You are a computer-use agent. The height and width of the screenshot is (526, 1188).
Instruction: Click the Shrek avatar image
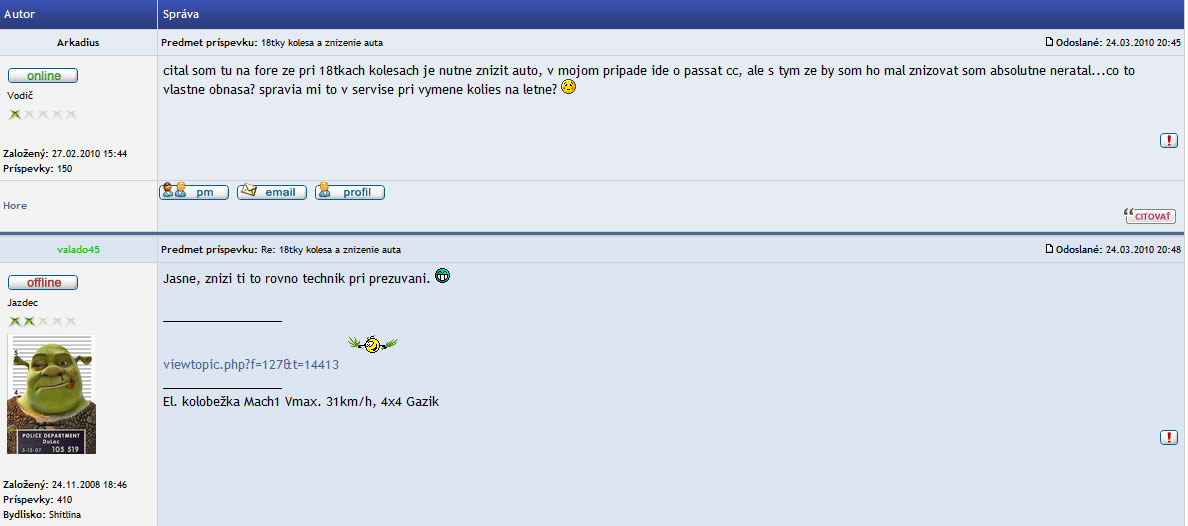coord(52,394)
